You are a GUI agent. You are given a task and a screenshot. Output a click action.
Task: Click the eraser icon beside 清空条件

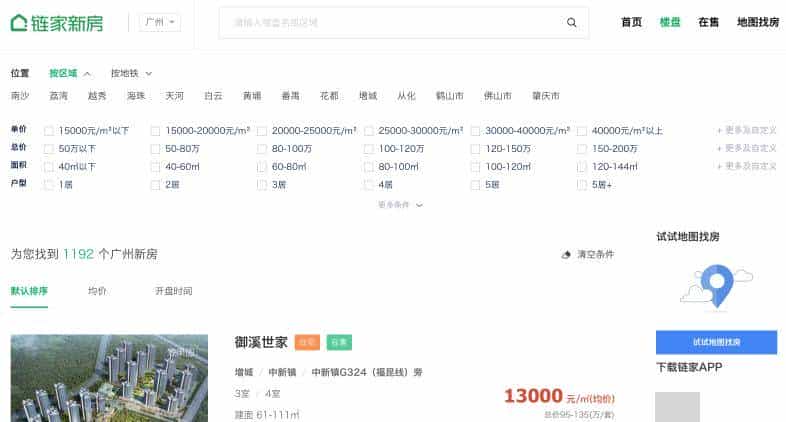[566, 255]
